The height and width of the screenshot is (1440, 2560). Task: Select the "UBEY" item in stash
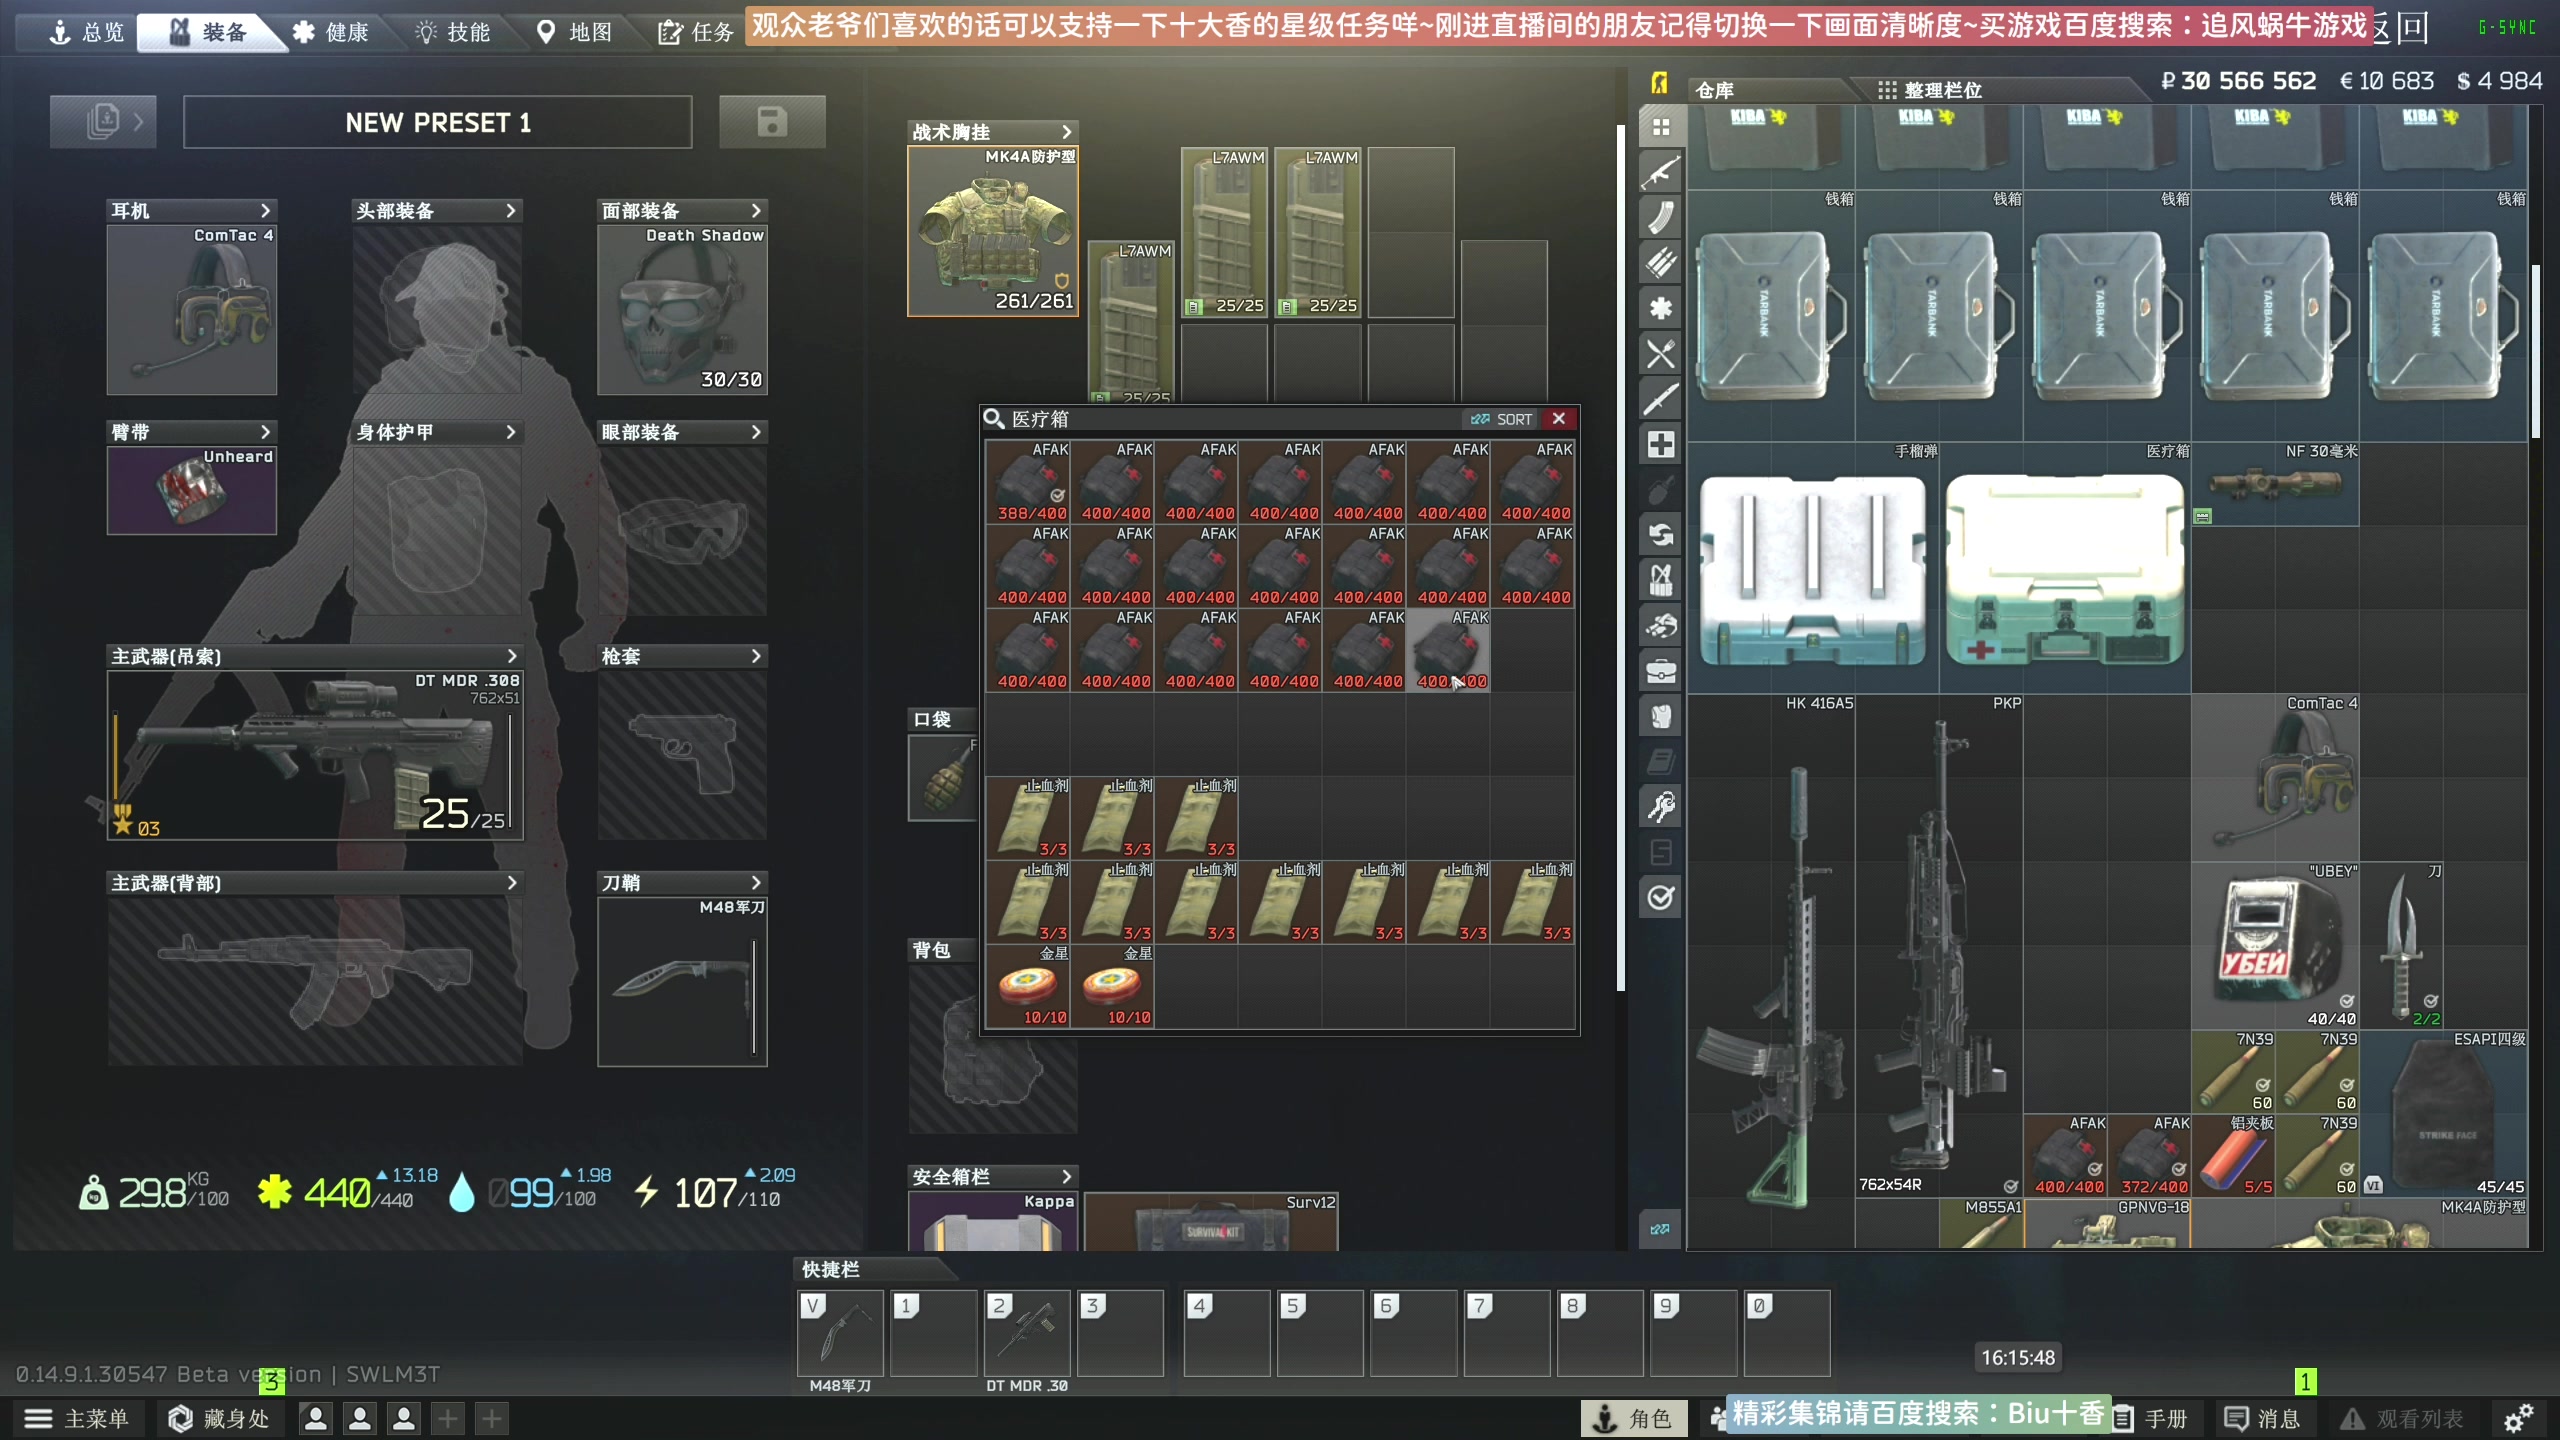[2275, 946]
